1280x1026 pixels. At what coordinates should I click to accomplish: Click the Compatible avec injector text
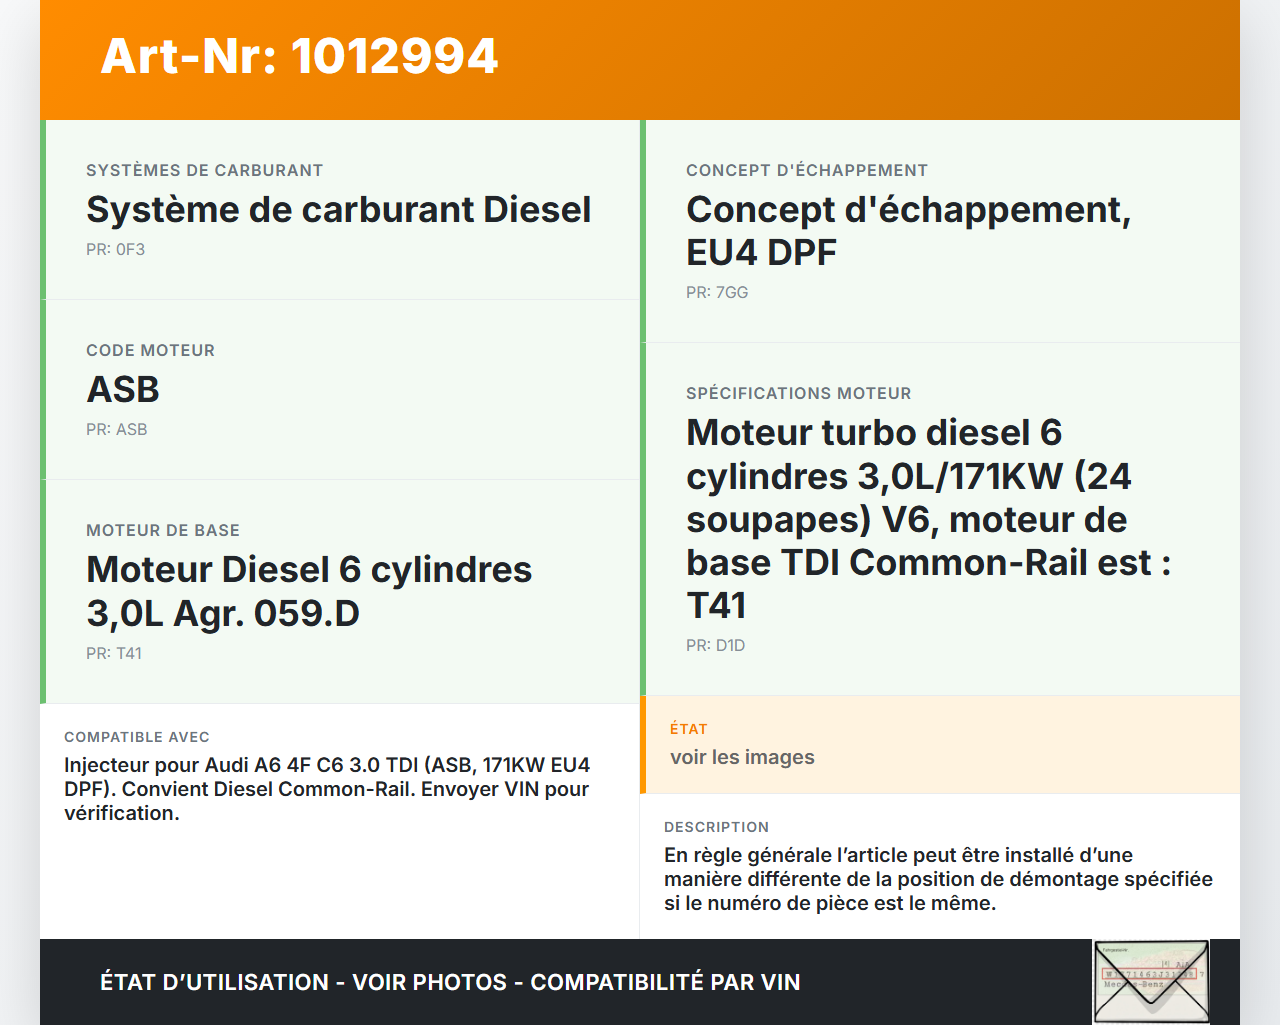(327, 789)
